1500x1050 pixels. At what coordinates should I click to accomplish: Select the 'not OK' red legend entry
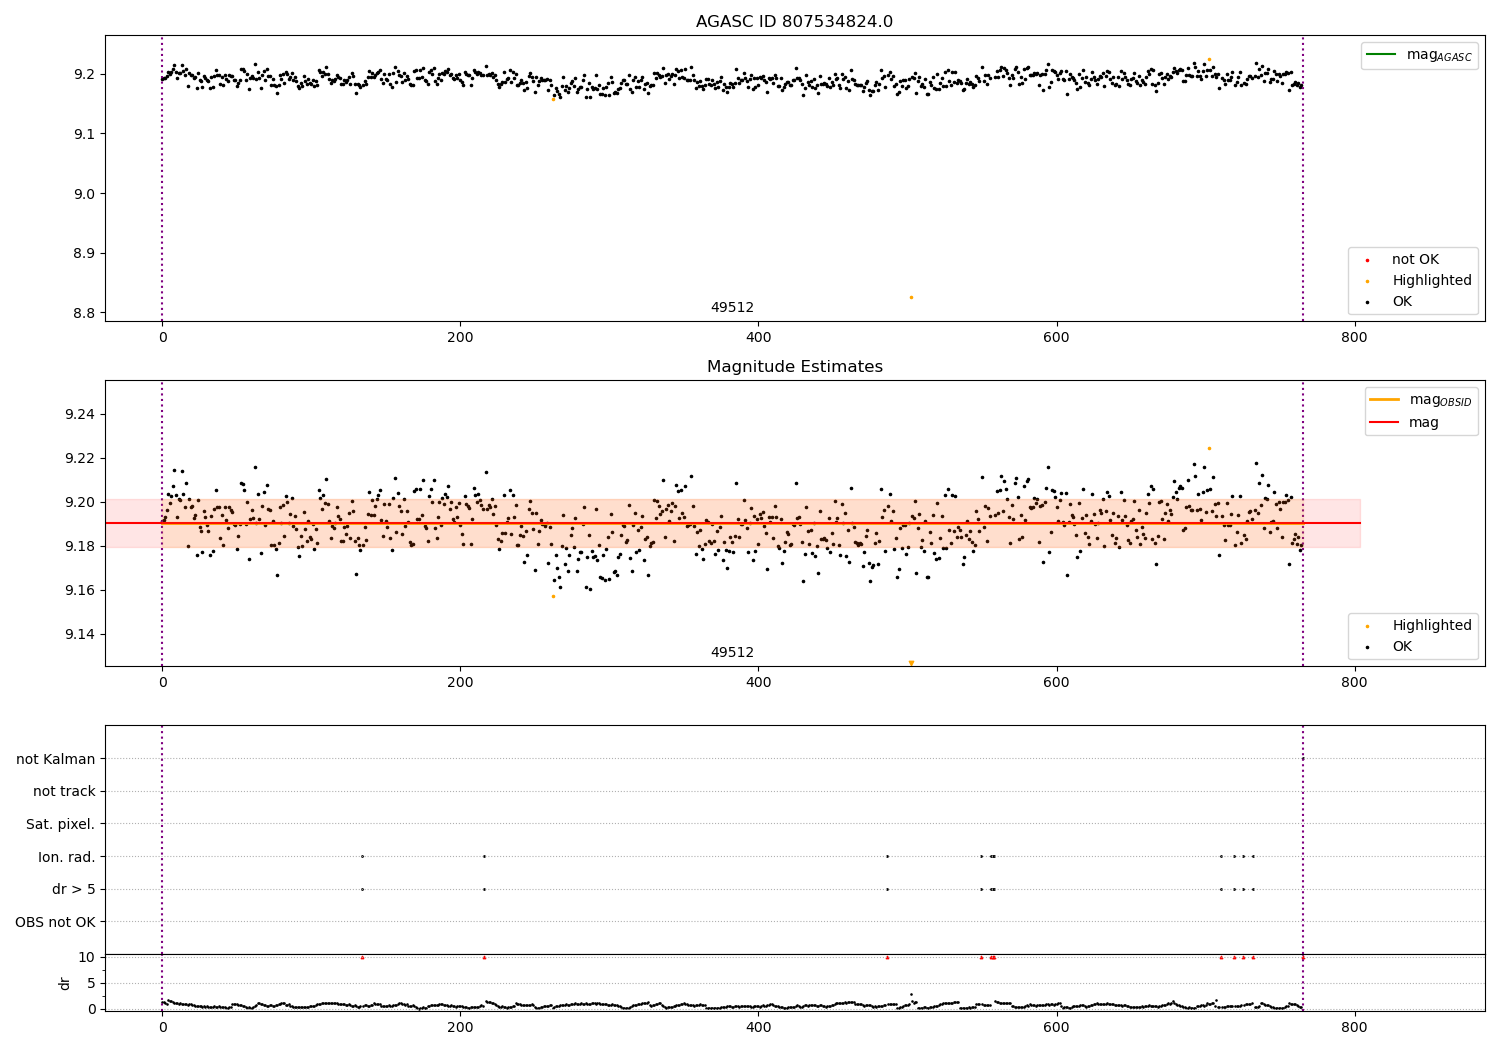coord(1413,260)
